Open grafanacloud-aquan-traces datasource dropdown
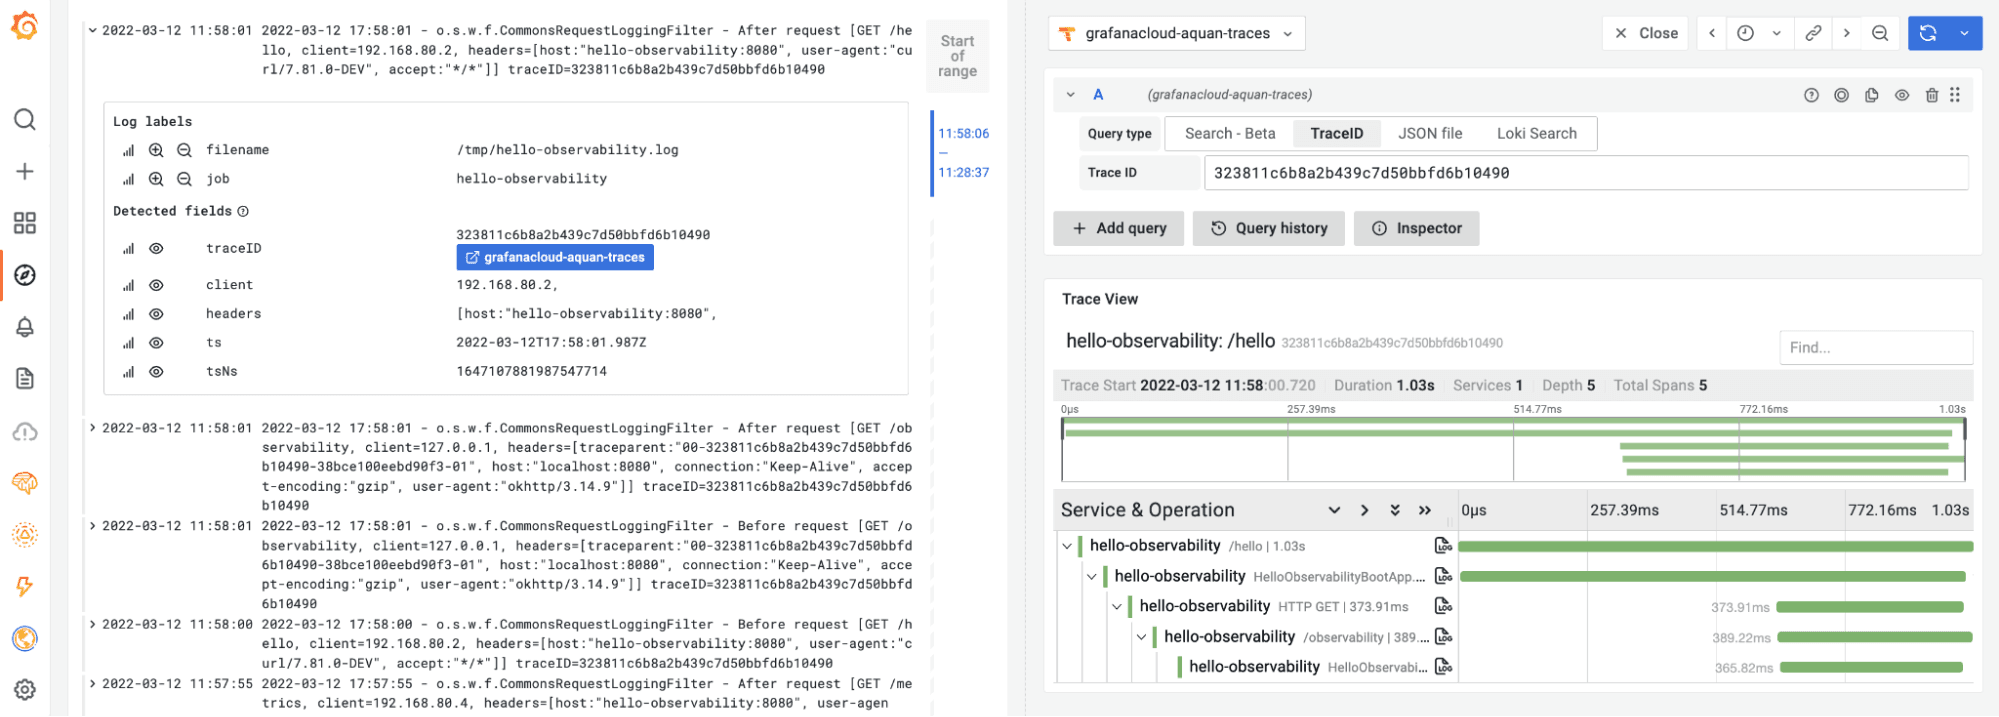Screen dimensions: 1999x717 tap(1177, 33)
